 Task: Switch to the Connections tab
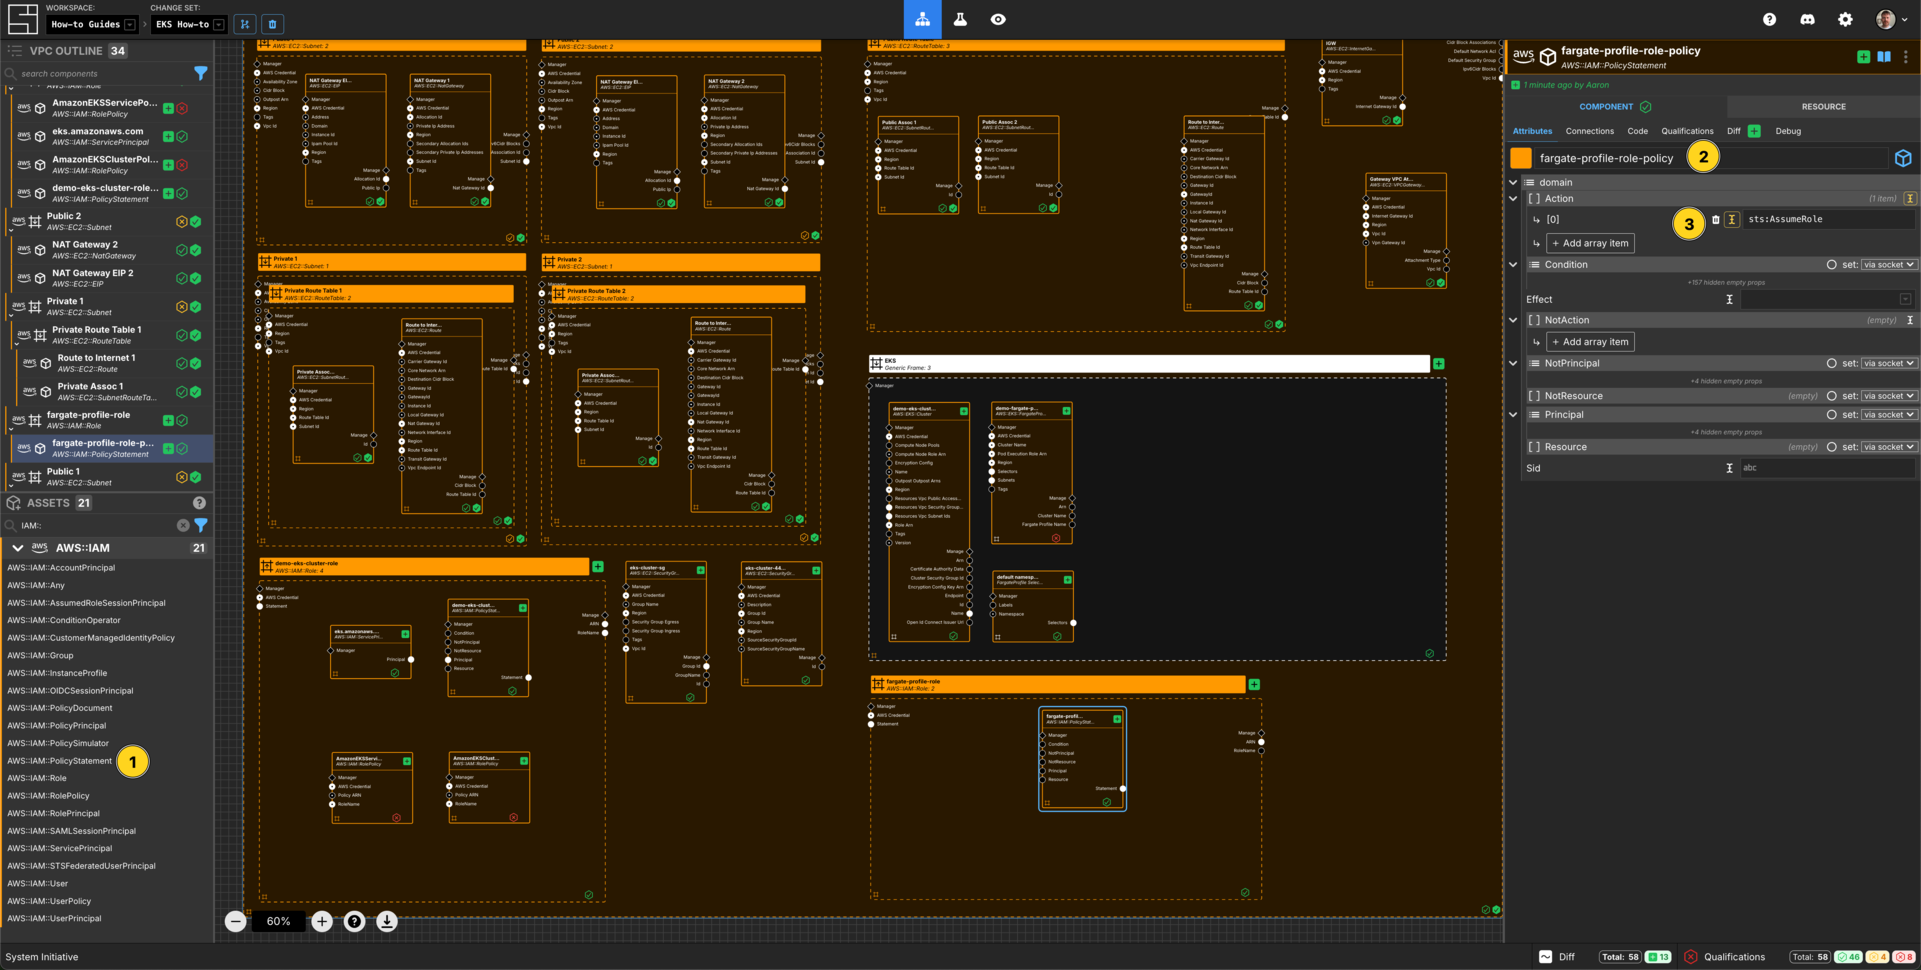point(1589,131)
